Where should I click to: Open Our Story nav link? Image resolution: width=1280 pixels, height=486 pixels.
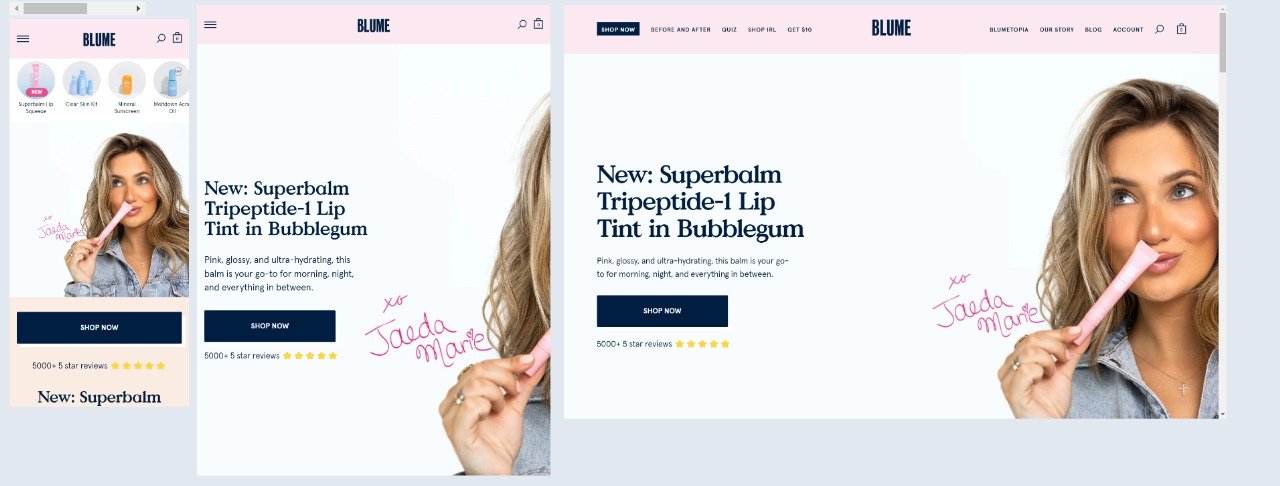[x=1057, y=30]
